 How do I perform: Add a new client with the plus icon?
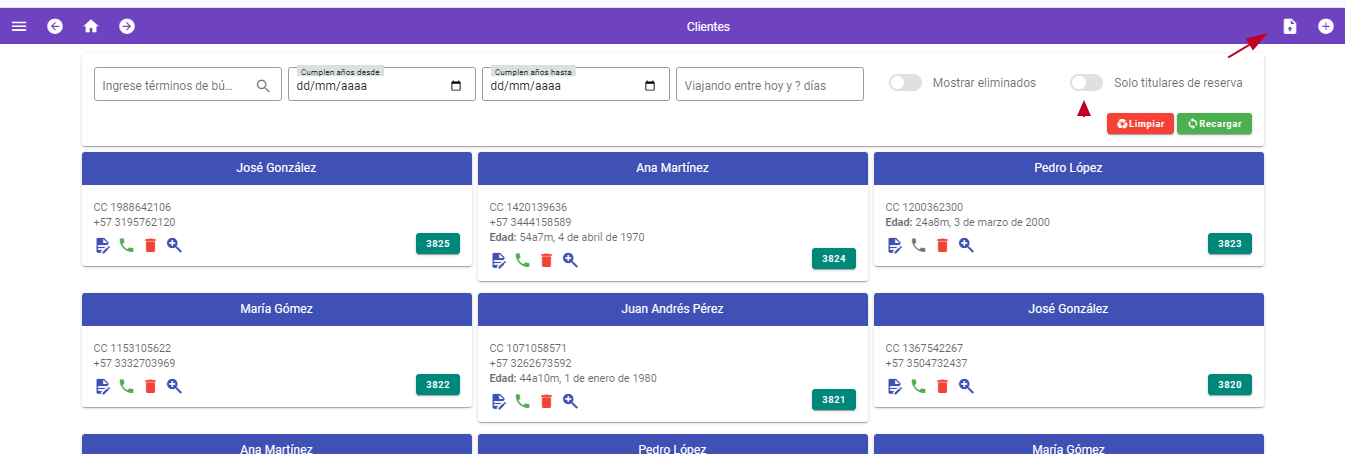(1326, 26)
